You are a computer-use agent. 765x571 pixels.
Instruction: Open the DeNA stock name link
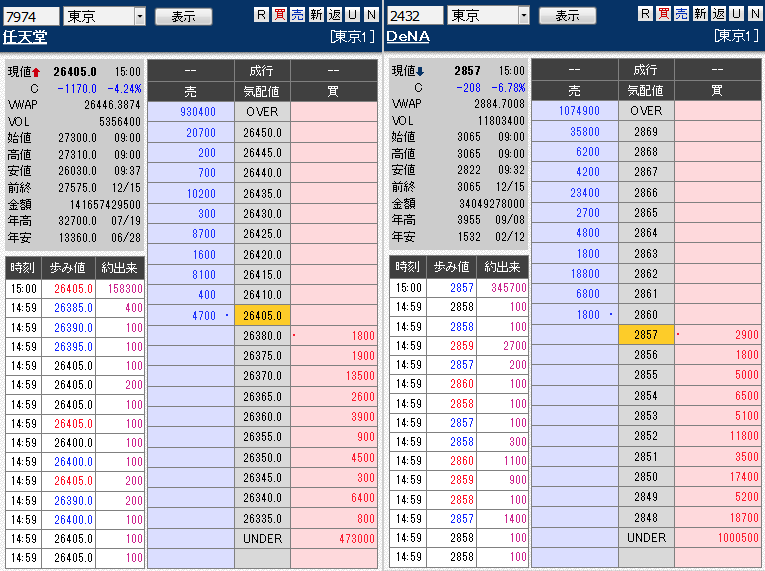408,36
